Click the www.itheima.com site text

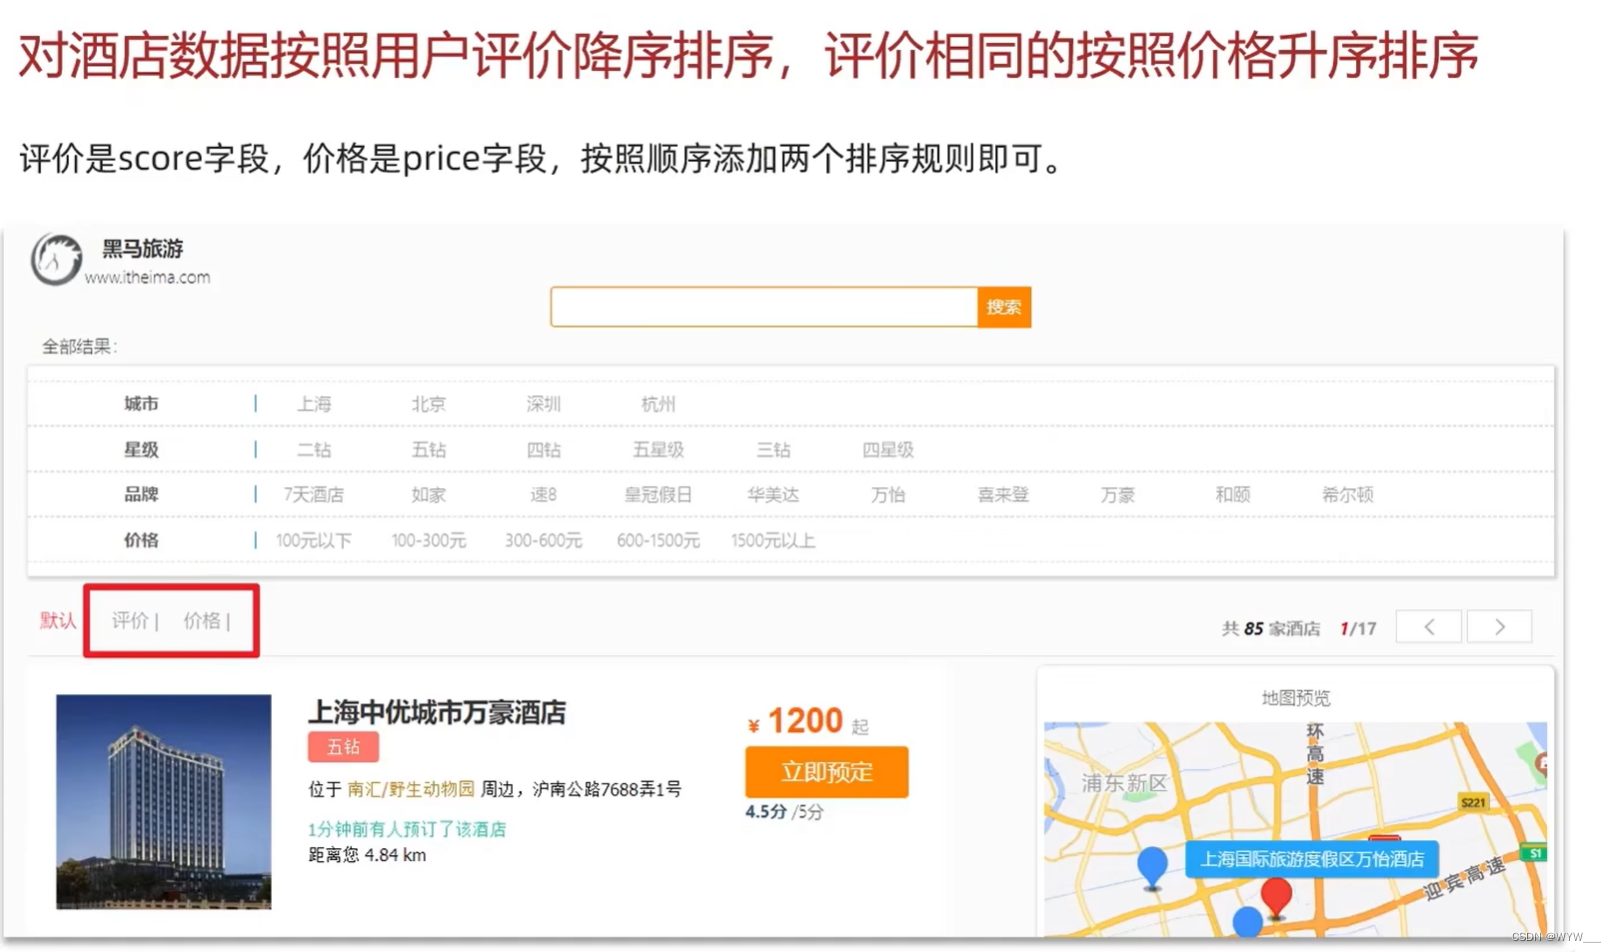pyautogui.click(x=147, y=278)
